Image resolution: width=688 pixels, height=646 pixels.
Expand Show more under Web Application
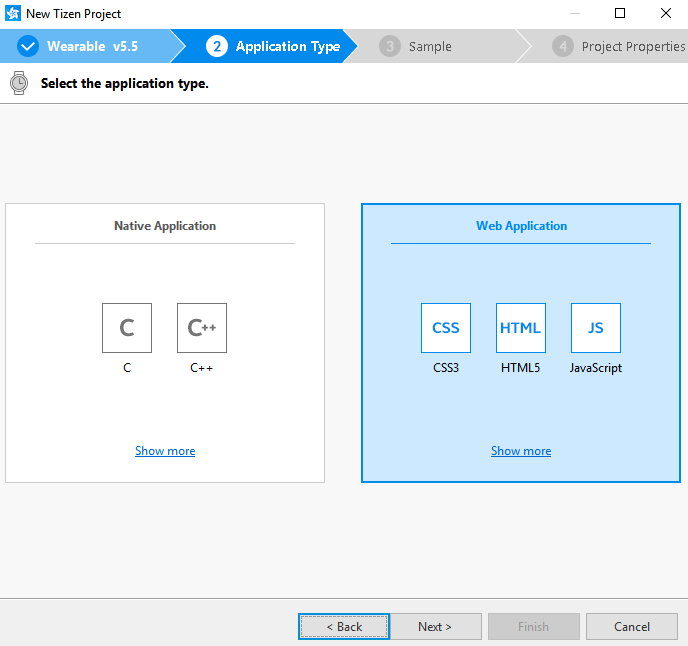(x=521, y=451)
